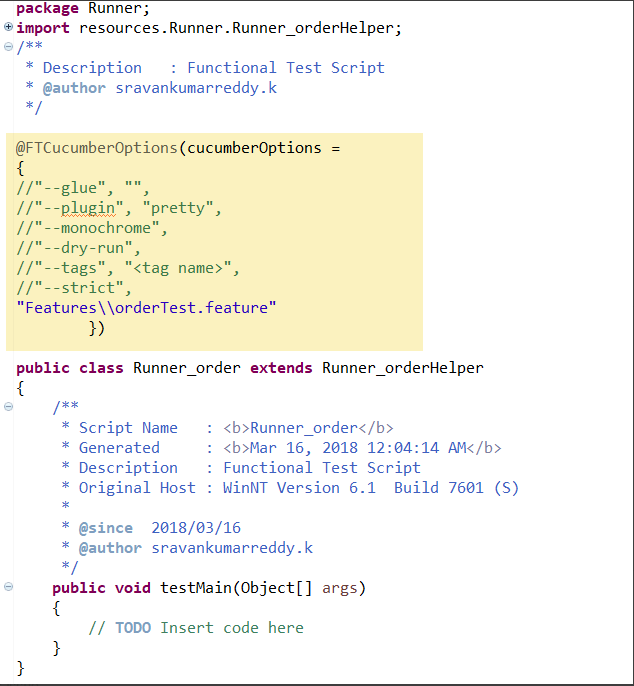Click the @FTCucumberOptions annotation
Image resolution: width=634 pixels, height=686 pixels.
pyautogui.click(x=96, y=148)
